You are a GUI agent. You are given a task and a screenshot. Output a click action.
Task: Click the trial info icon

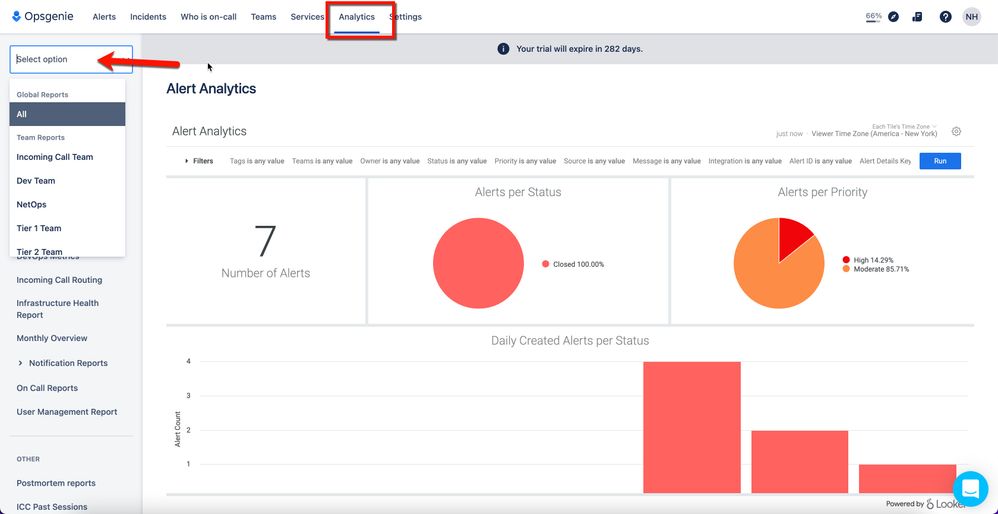click(x=503, y=49)
